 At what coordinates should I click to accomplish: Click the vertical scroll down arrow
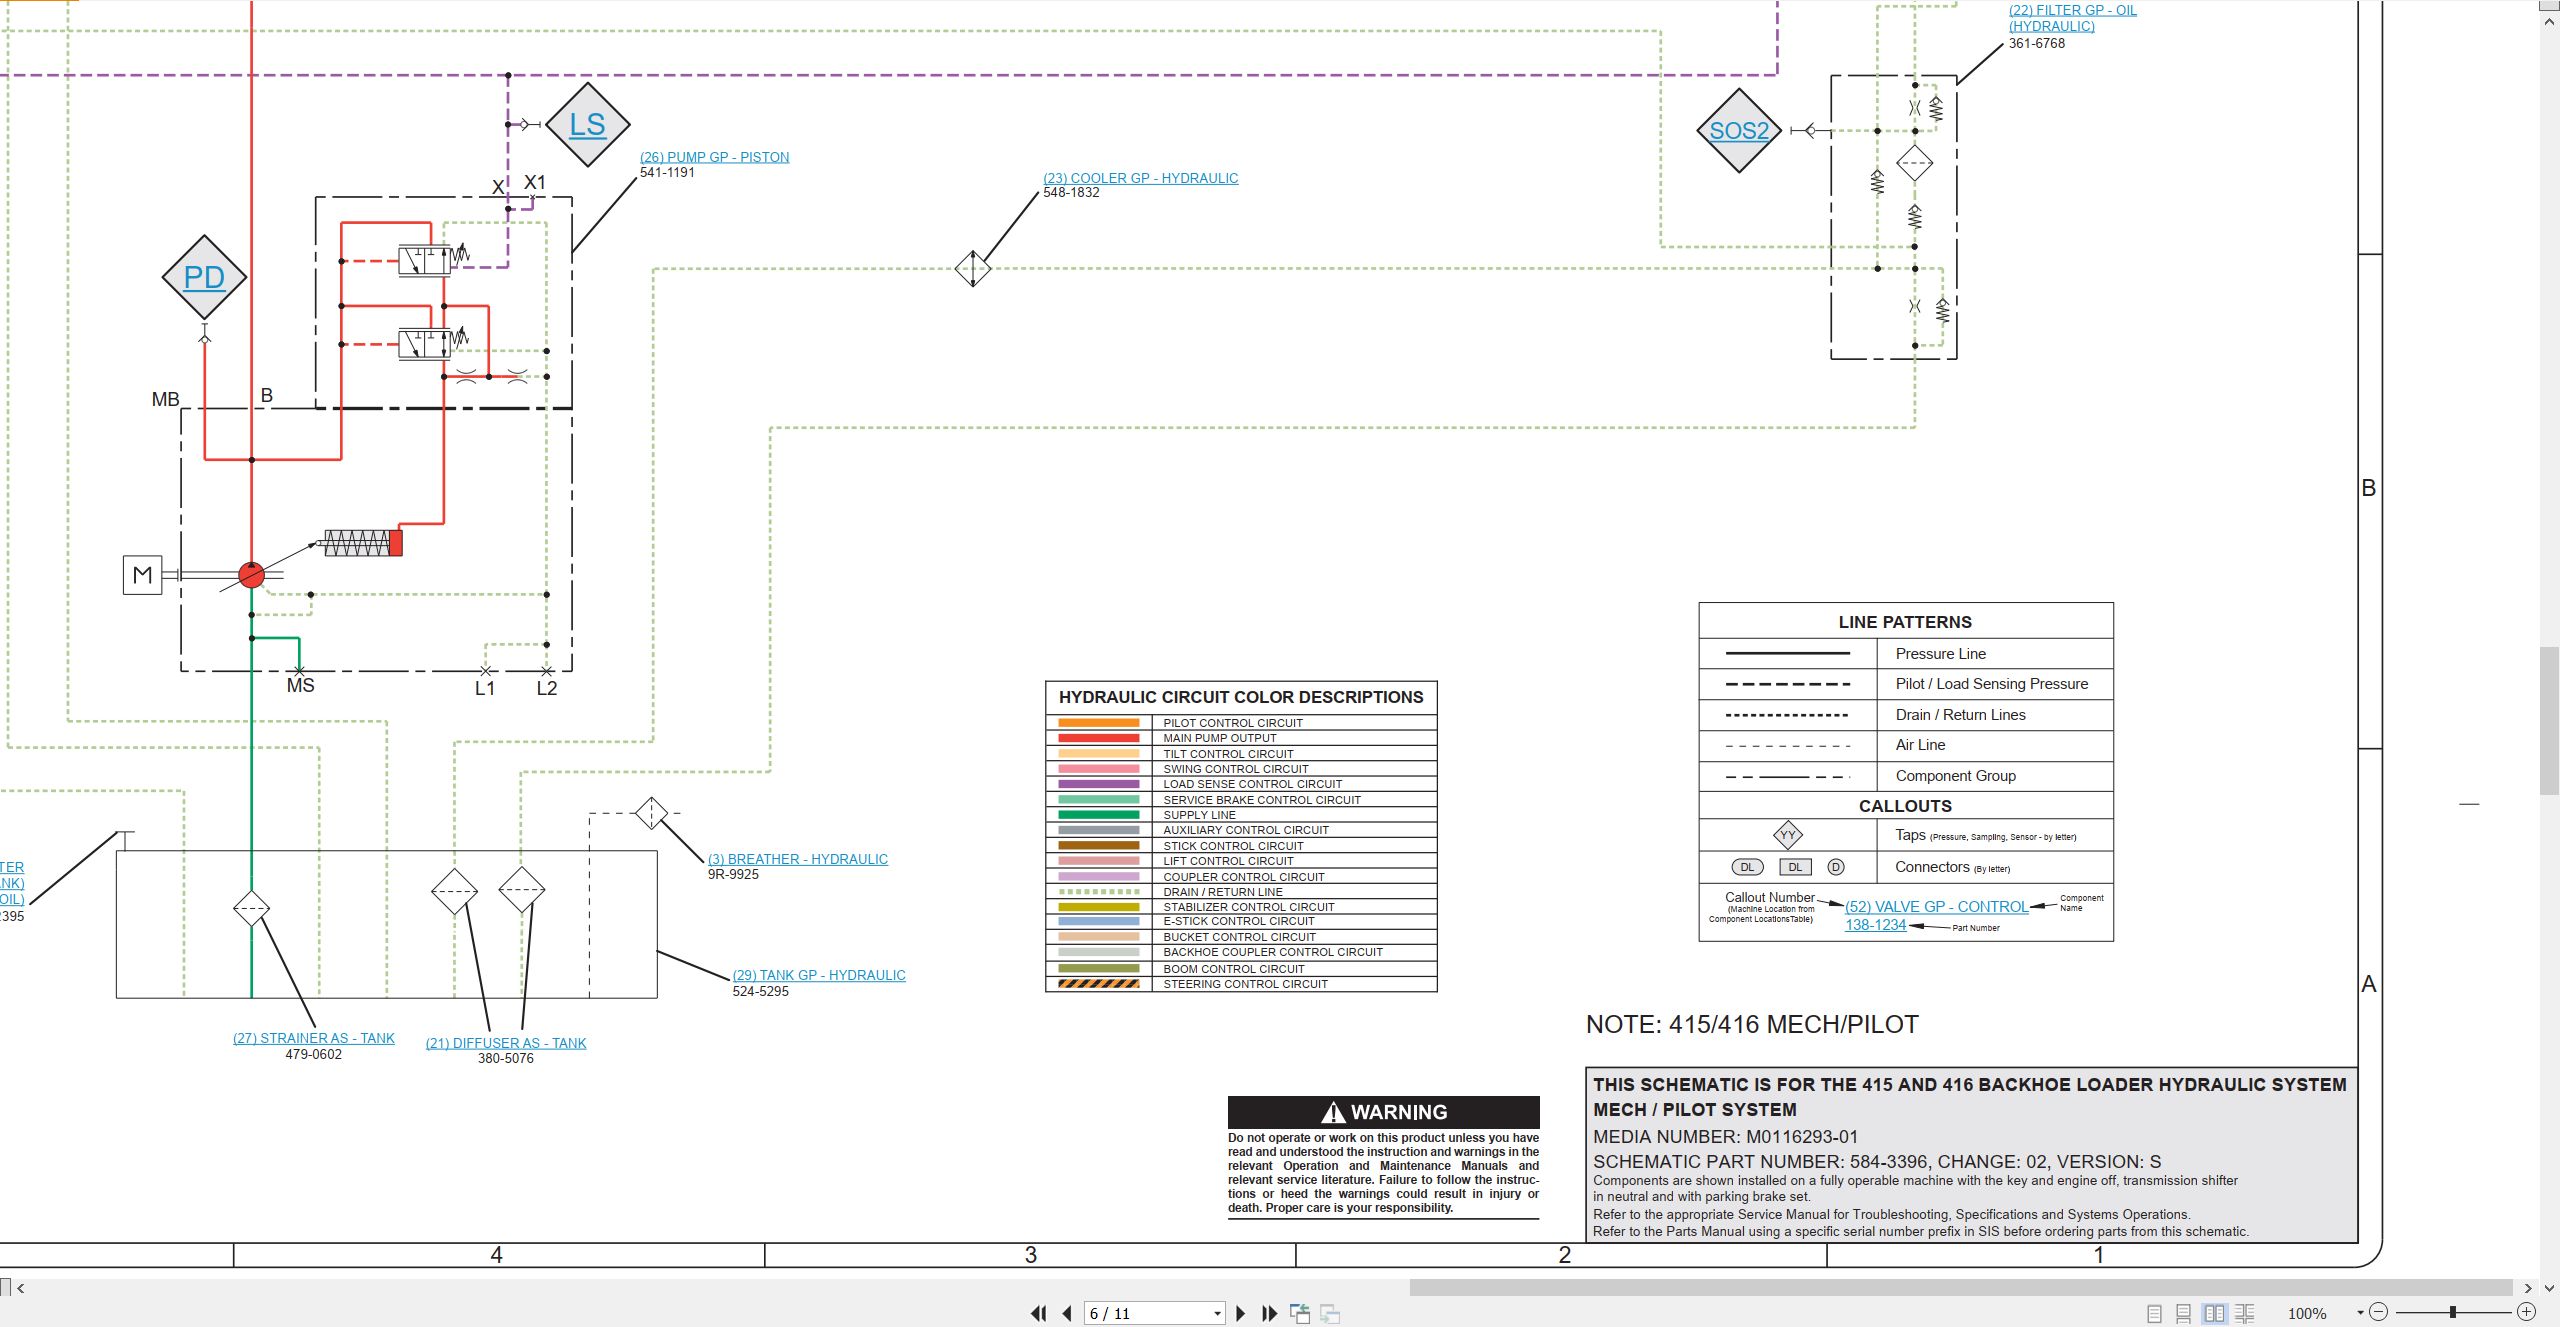tap(2549, 1288)
